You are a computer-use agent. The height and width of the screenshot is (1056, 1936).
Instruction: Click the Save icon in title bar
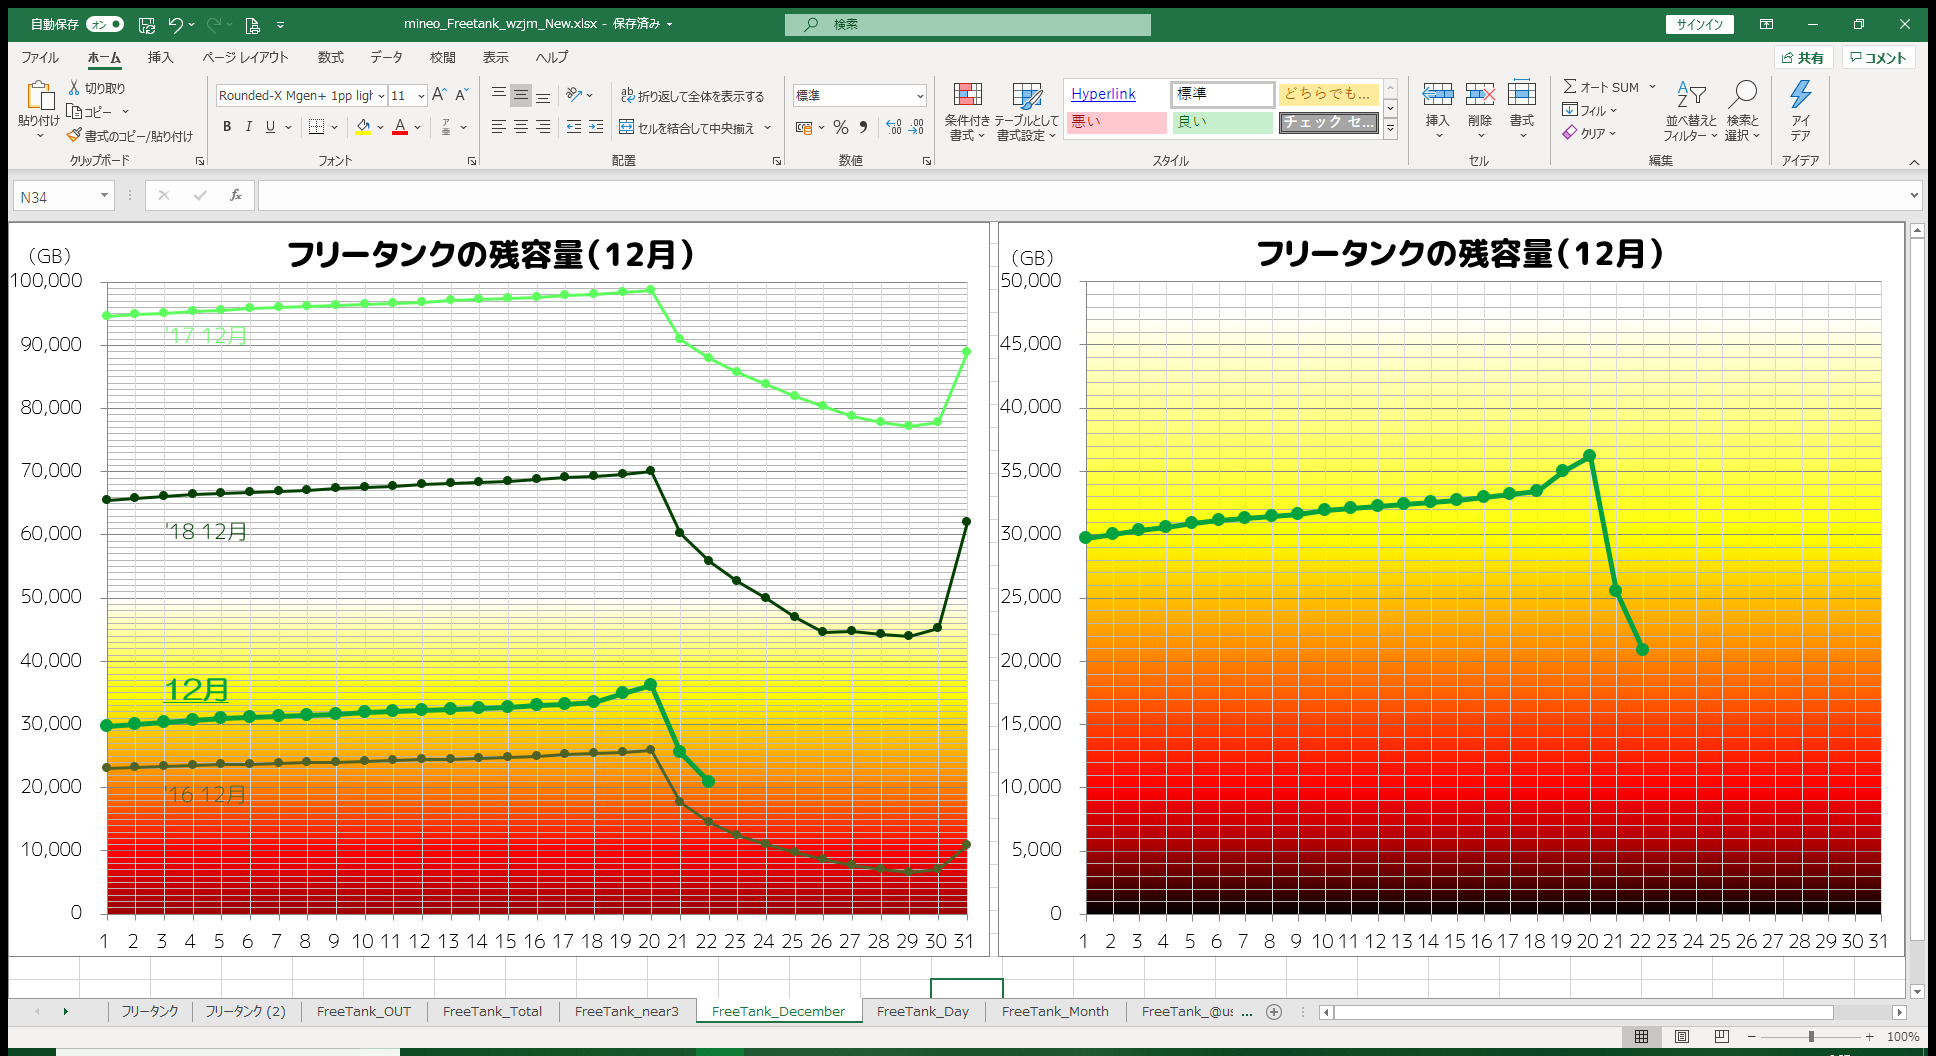coord(147,24)
